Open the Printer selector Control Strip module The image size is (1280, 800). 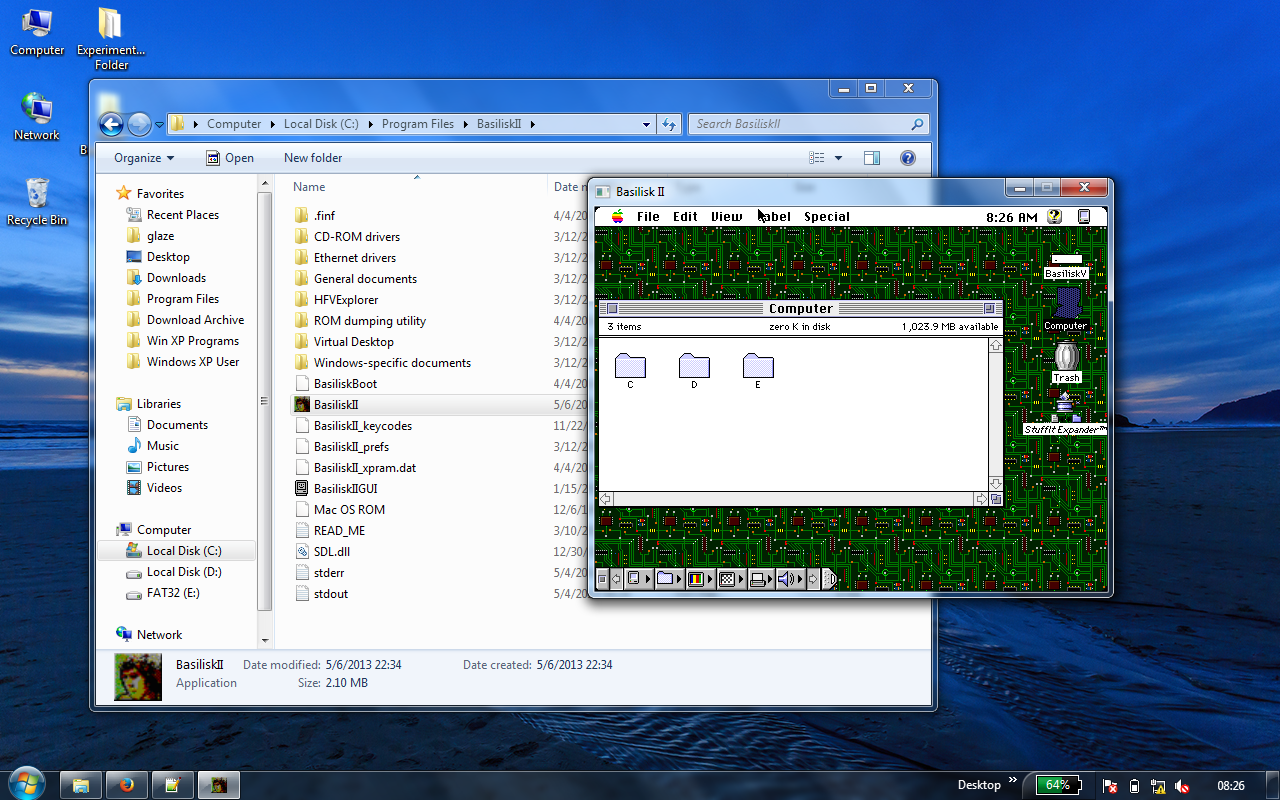(x=762, y=579)
